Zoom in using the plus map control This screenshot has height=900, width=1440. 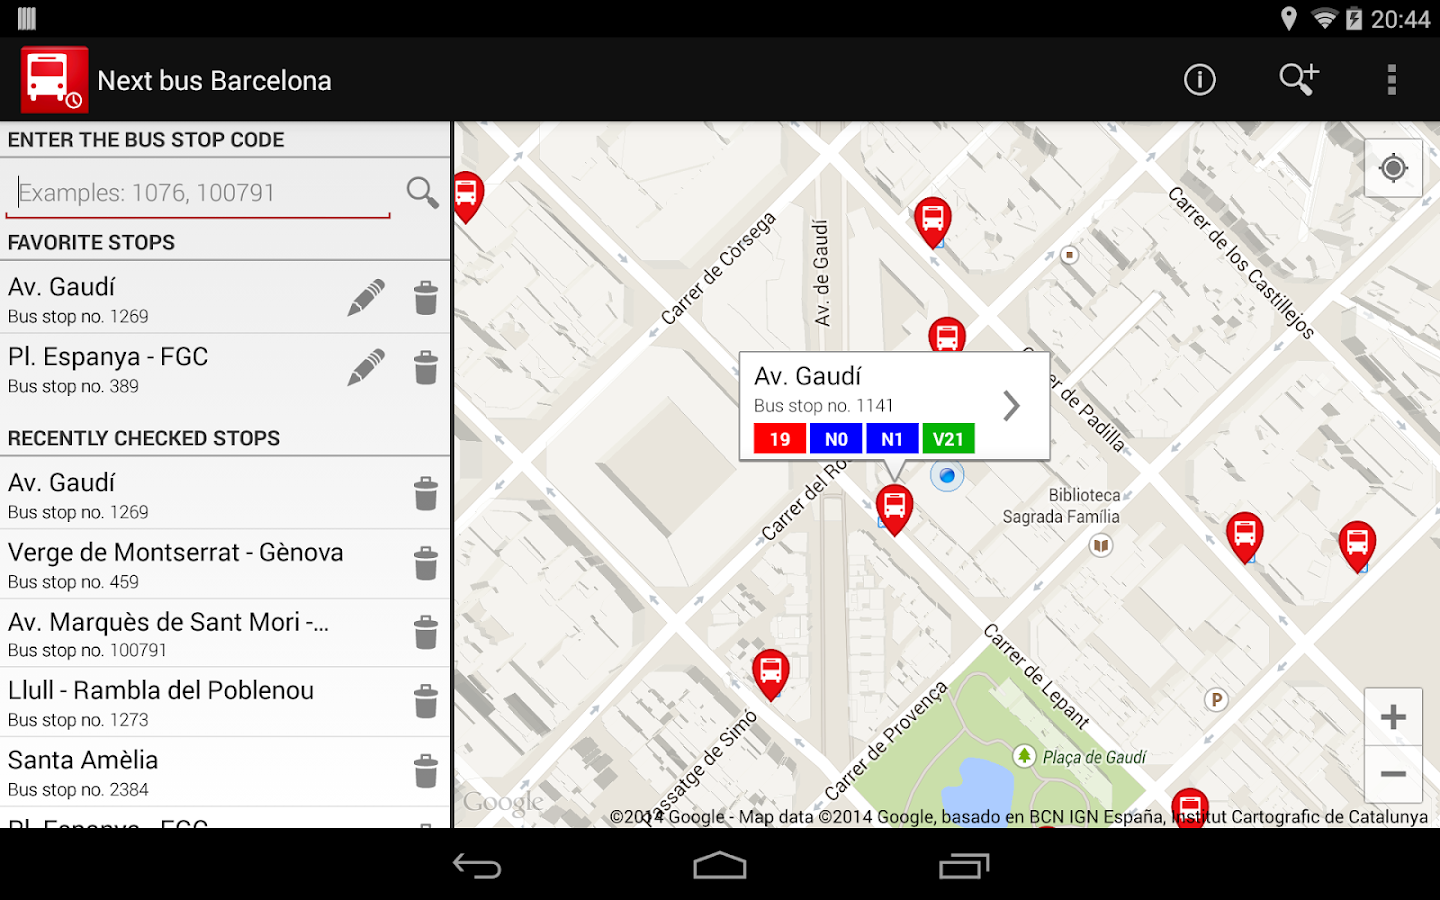click(x=1393, y=715)
